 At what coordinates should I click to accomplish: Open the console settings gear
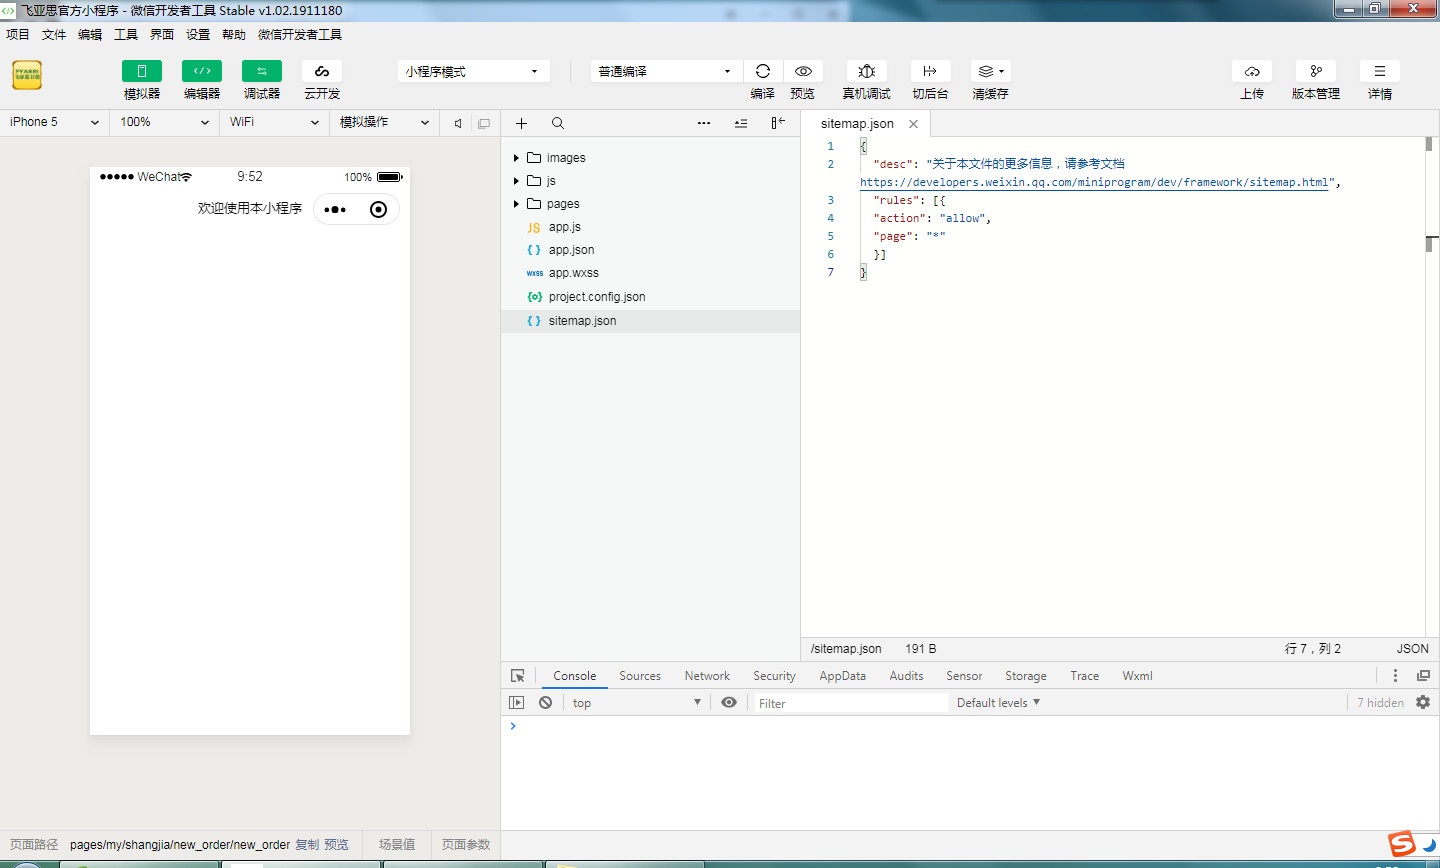tap(1423, 703)
